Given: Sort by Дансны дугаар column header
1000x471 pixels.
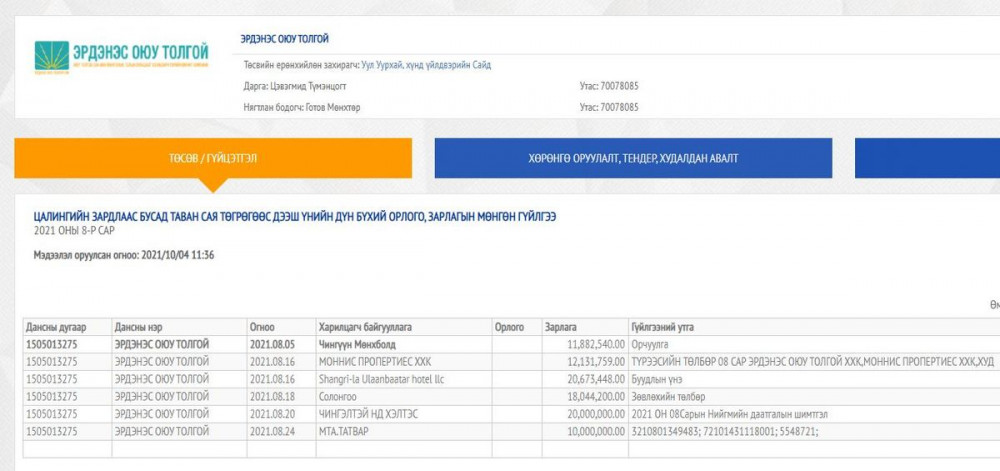Looking at the screenshot, I should click(x=67, y=327).
